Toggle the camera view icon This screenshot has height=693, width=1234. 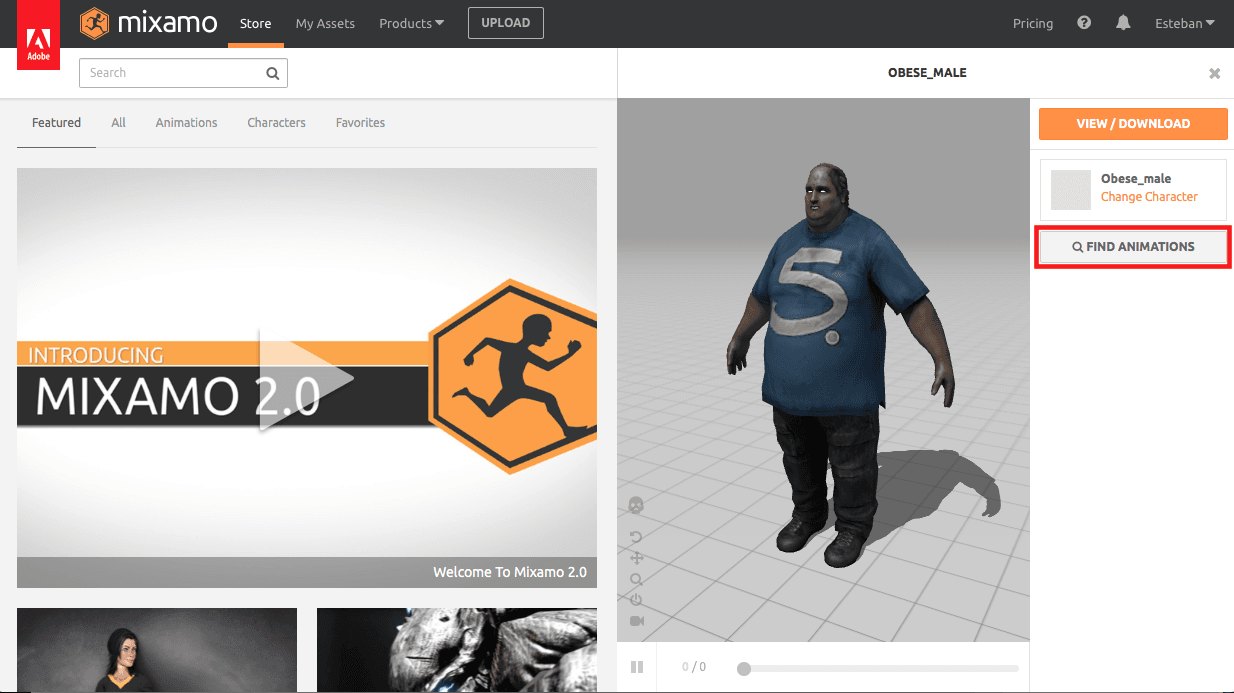(637, 620)
